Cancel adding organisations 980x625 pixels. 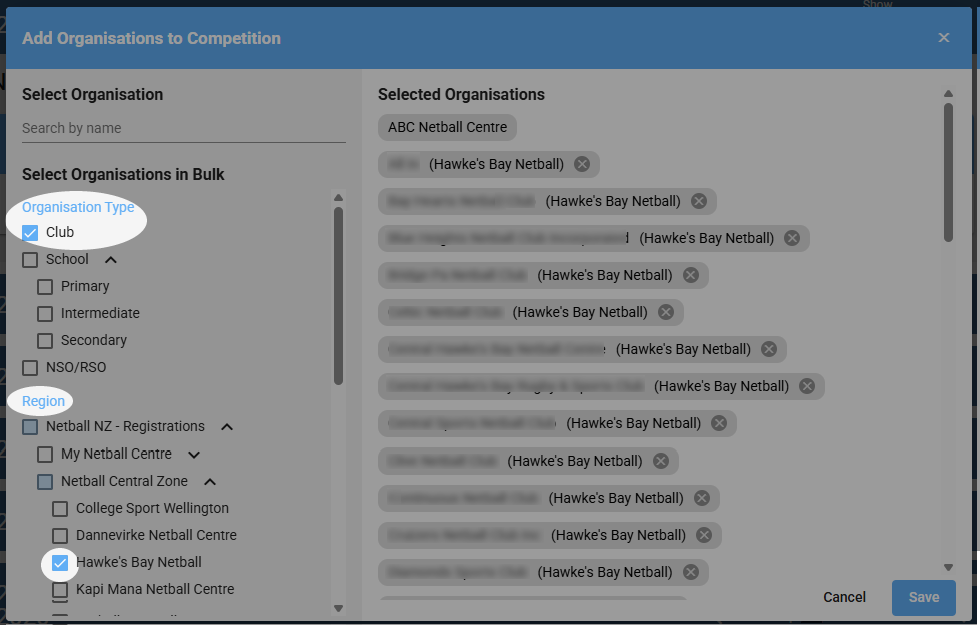point(844,598)
